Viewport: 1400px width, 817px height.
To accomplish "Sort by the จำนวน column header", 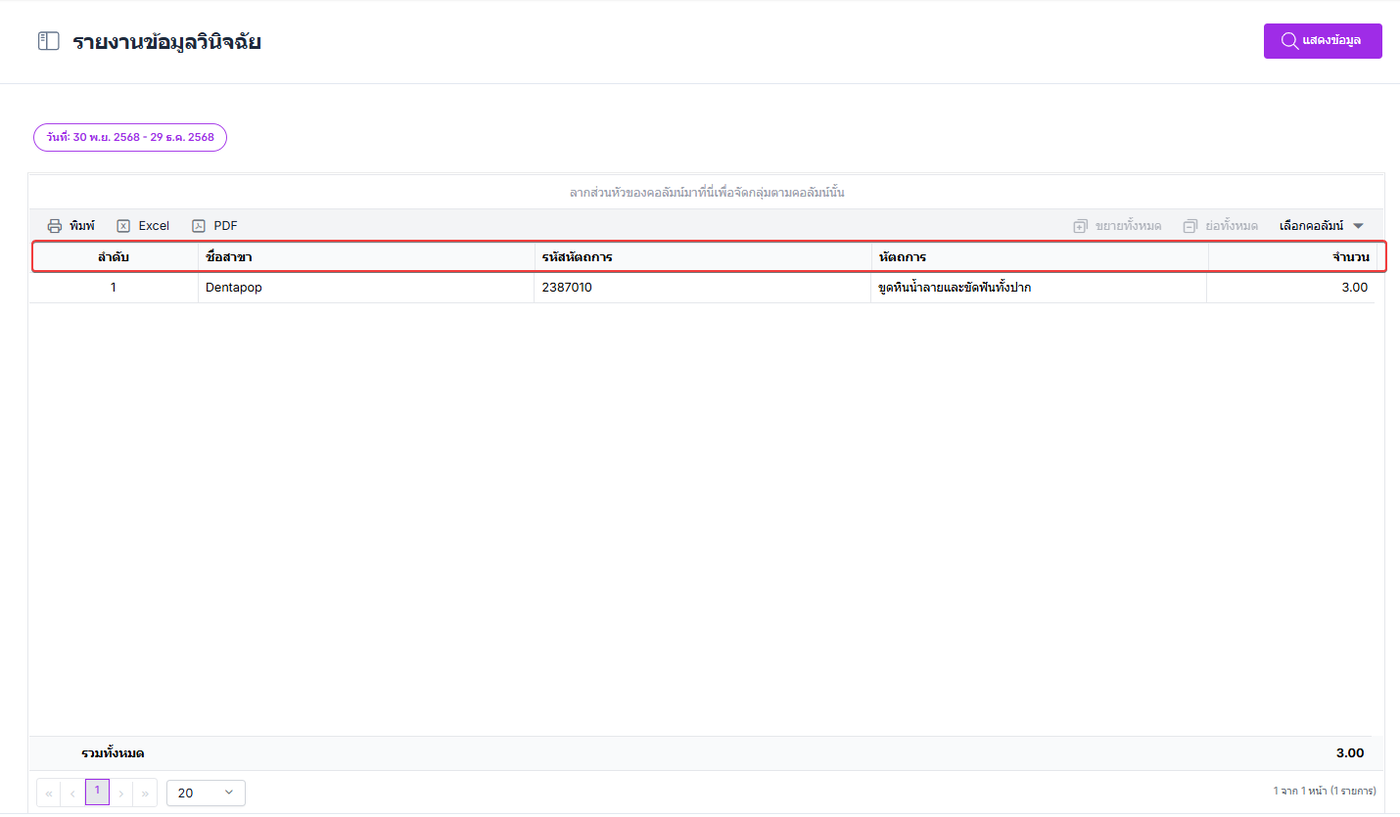I will point(1292,257).
